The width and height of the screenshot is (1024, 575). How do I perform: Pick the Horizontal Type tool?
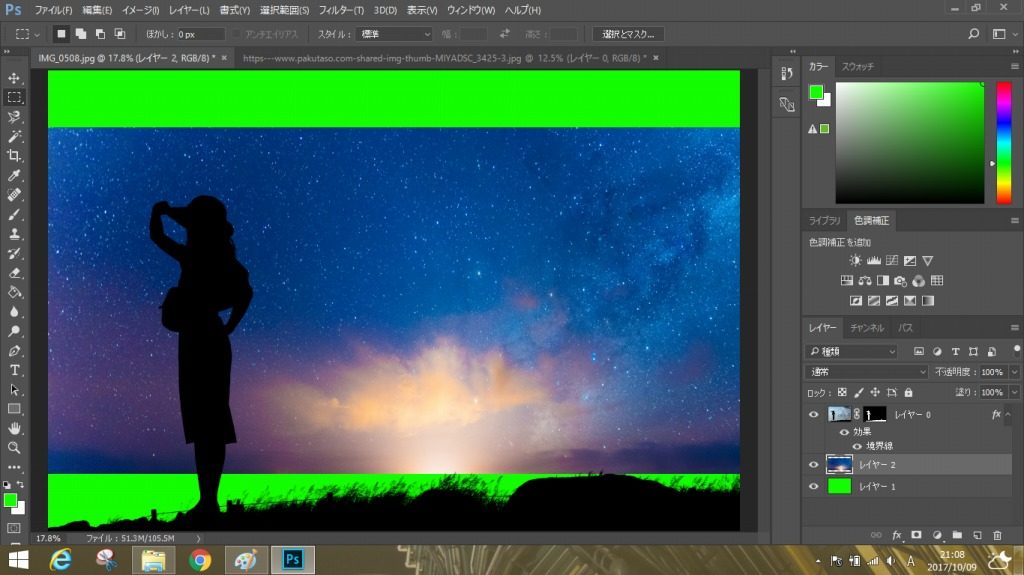click(x=14, y=370)
